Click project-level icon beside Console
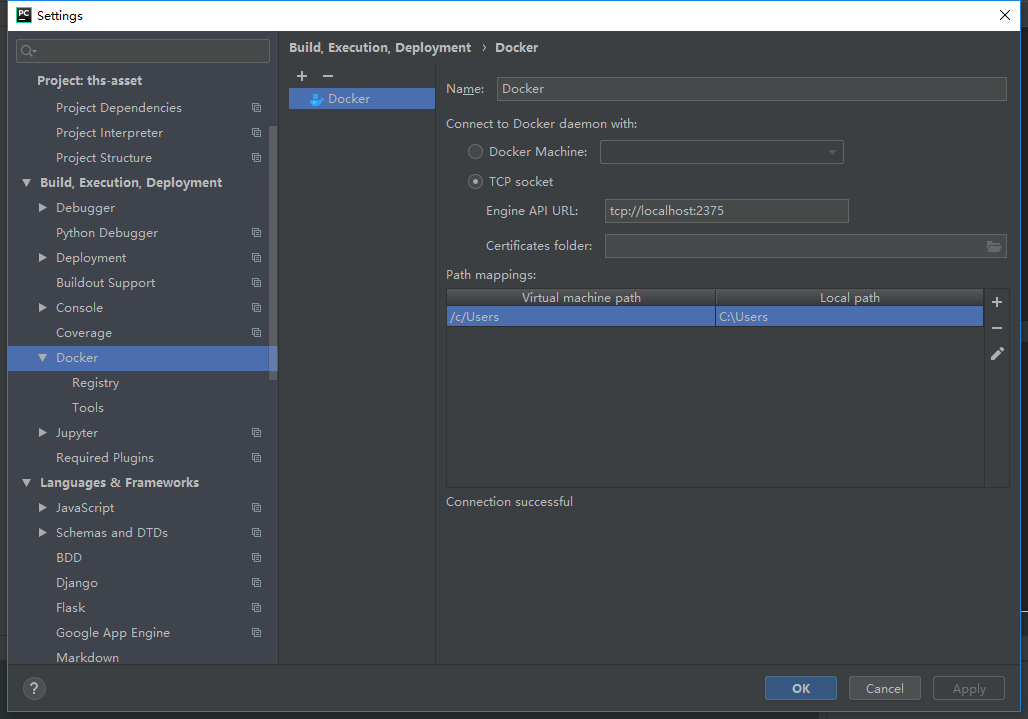This screenshot has height=719, width=1028. point(256,307)
